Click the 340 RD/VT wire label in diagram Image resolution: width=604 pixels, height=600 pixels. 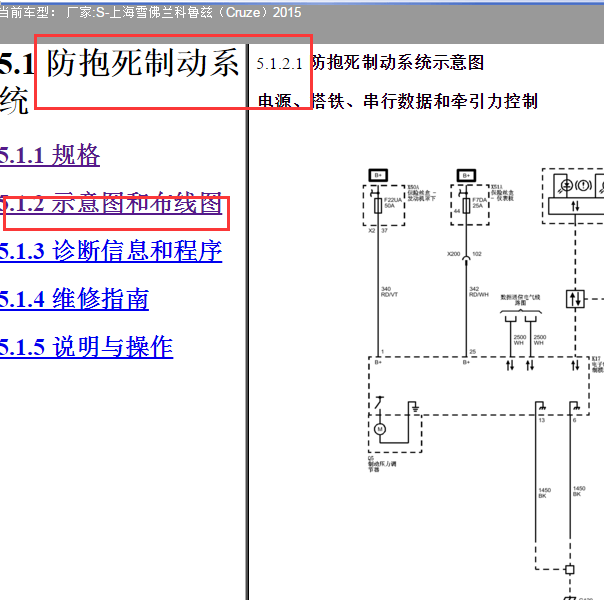point(389,292)
